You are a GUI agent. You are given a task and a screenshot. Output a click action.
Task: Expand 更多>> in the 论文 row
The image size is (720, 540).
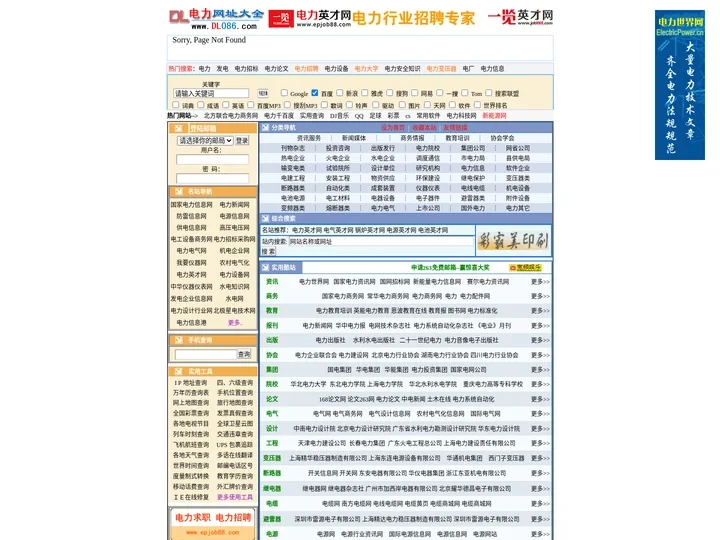(x=540, y=399)
